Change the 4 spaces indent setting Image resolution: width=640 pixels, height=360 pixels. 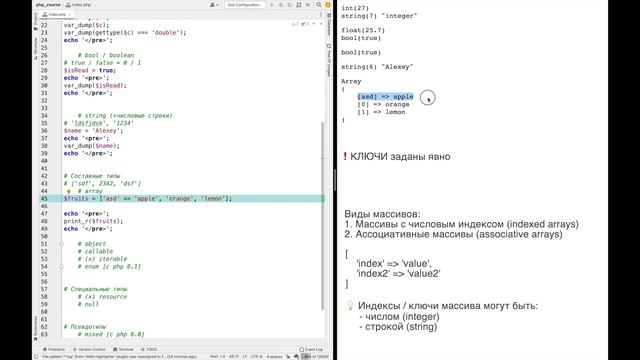[274, 357]
